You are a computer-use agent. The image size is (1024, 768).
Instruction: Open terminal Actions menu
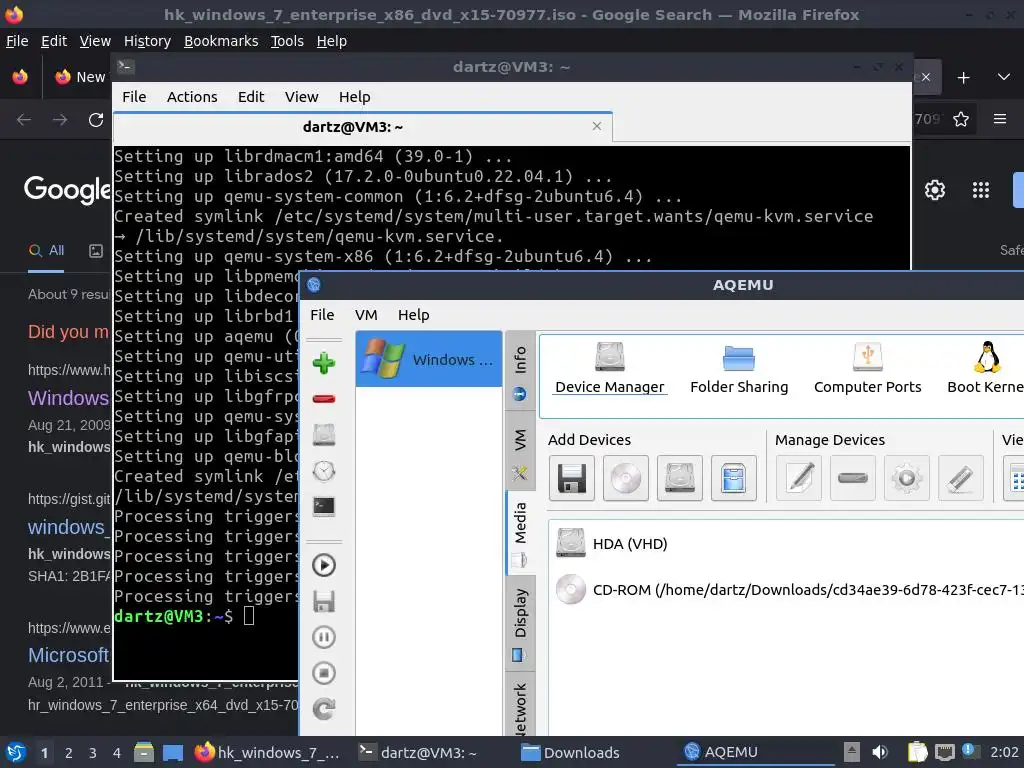pyautogui.click(x=192, y=97)
